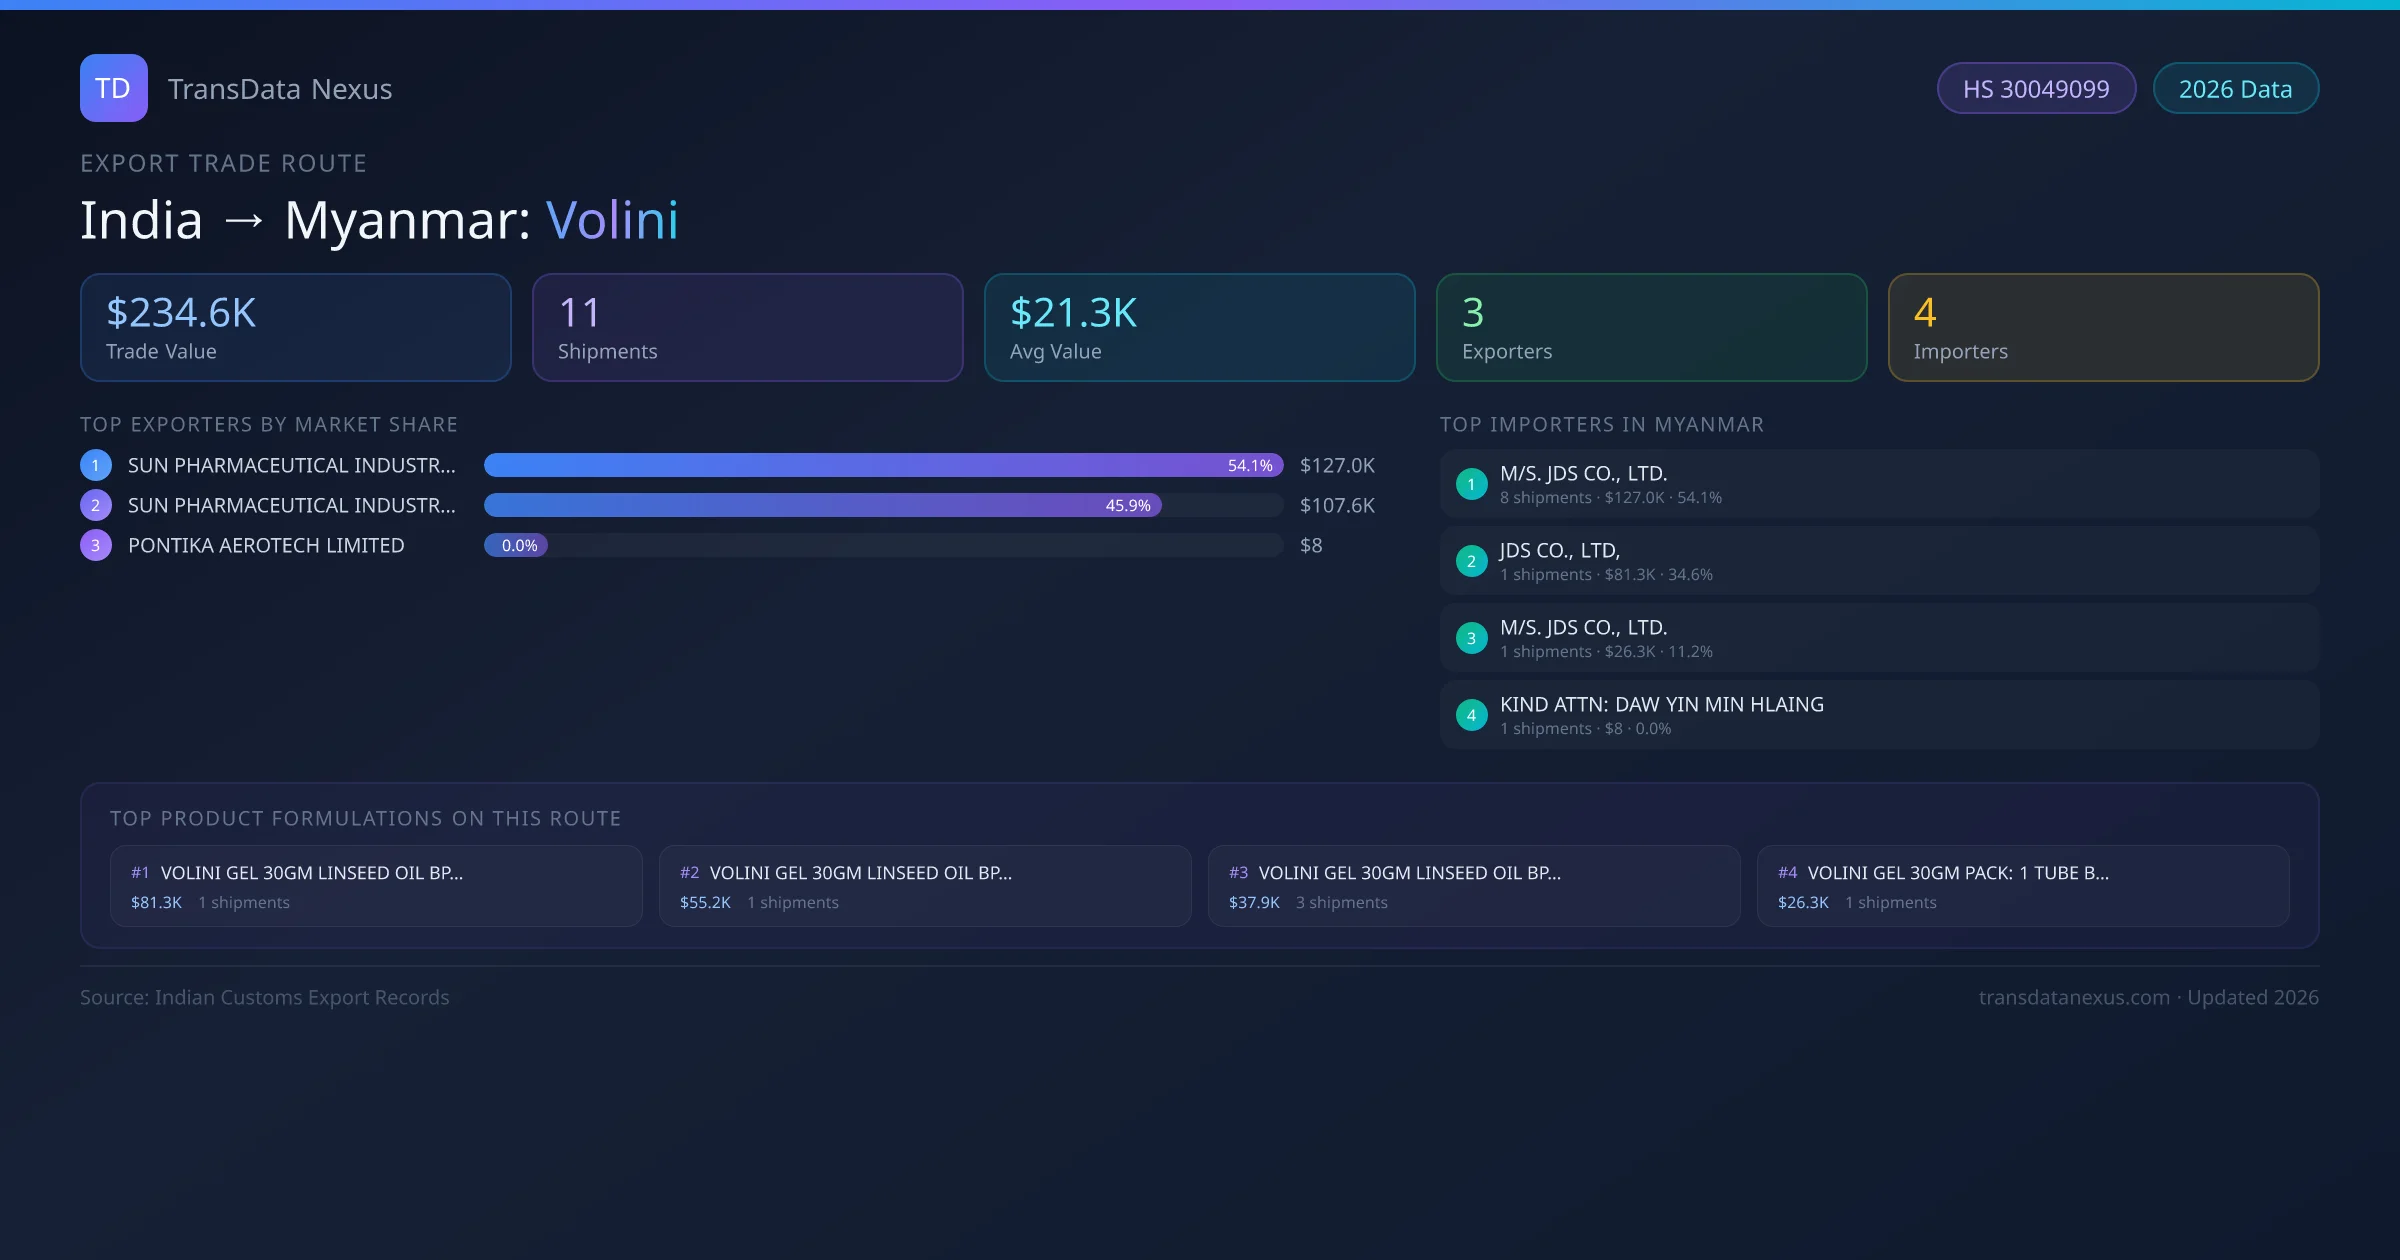The height and width of the screenshot is (1260, 2400).
Task: Click transdatanexus.com footer link
Action: tap(2074, 997)
